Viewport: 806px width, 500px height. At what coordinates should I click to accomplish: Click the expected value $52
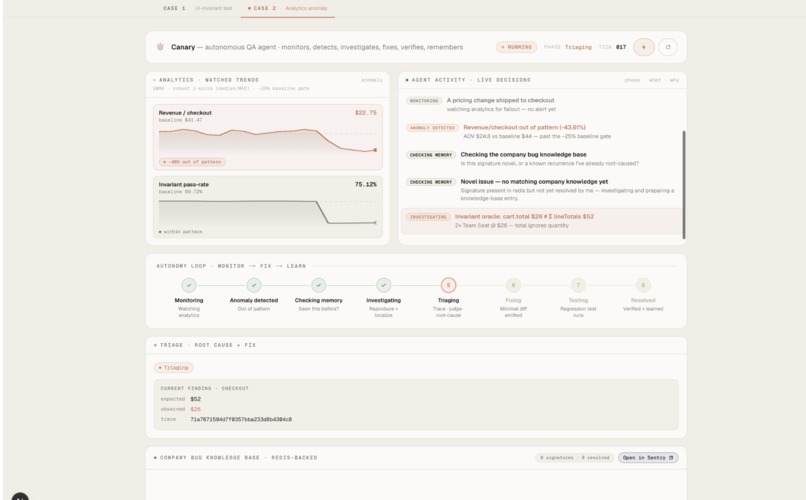pyautogui.click(x=195, y=399)
